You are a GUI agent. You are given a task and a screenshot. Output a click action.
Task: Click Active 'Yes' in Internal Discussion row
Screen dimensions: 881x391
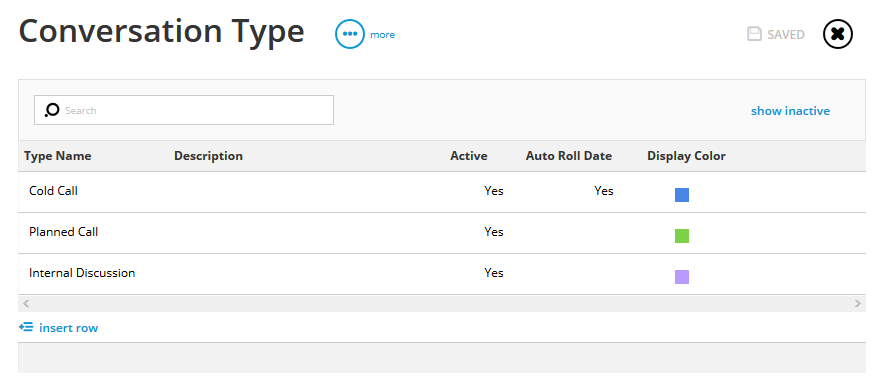pos(494,273)
